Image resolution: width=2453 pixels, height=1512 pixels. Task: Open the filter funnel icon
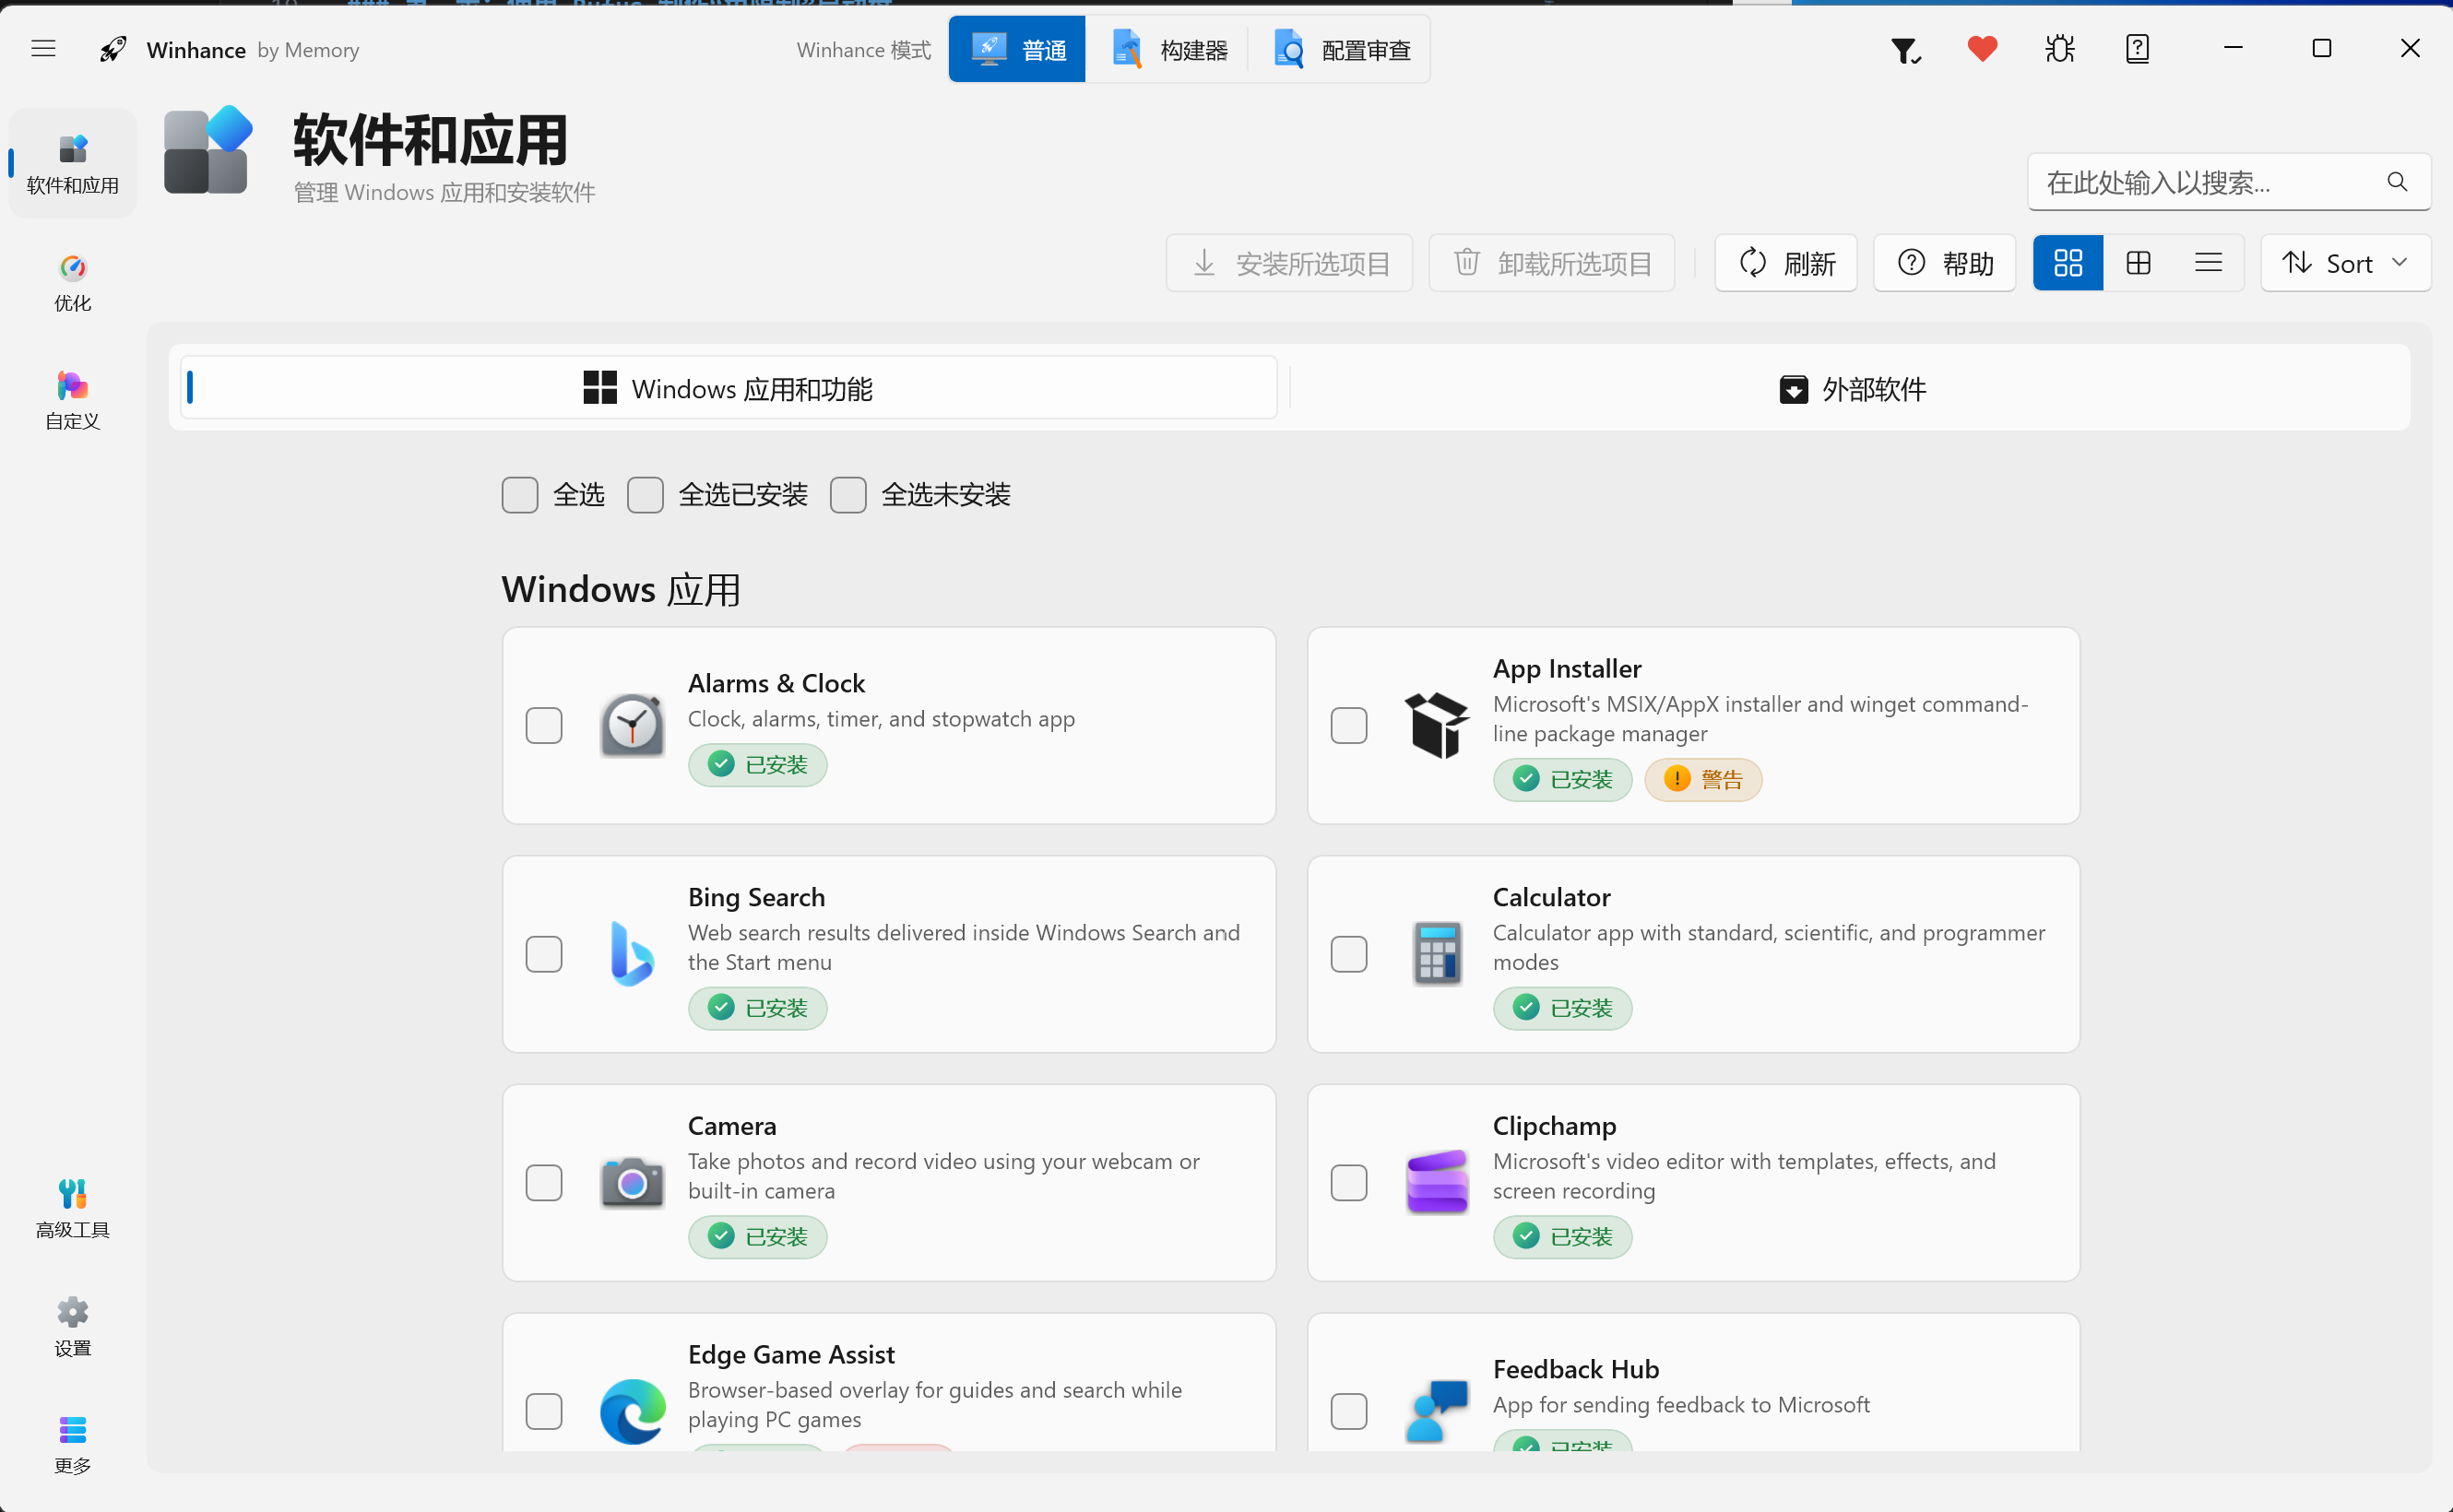pos(1905,49)
